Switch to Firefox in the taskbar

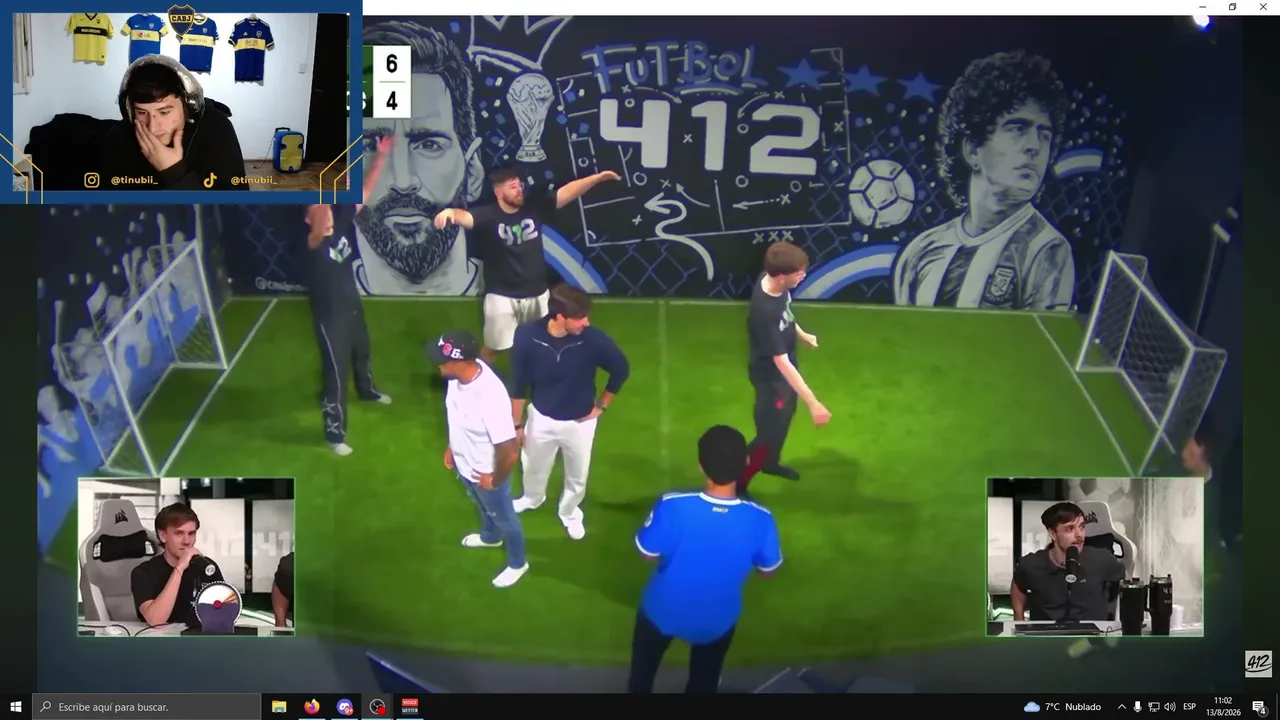(x=312, y=707)
